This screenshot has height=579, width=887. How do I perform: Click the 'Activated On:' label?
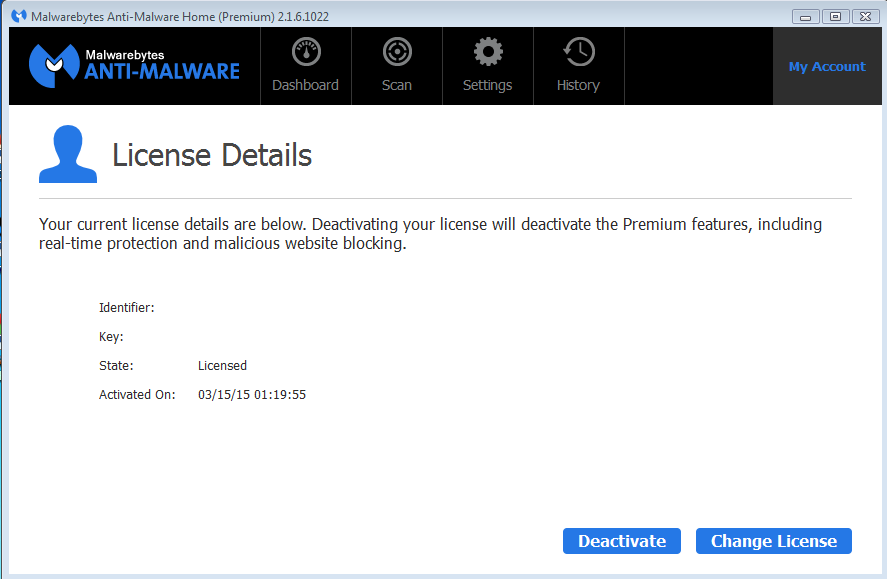coord(137,395)
